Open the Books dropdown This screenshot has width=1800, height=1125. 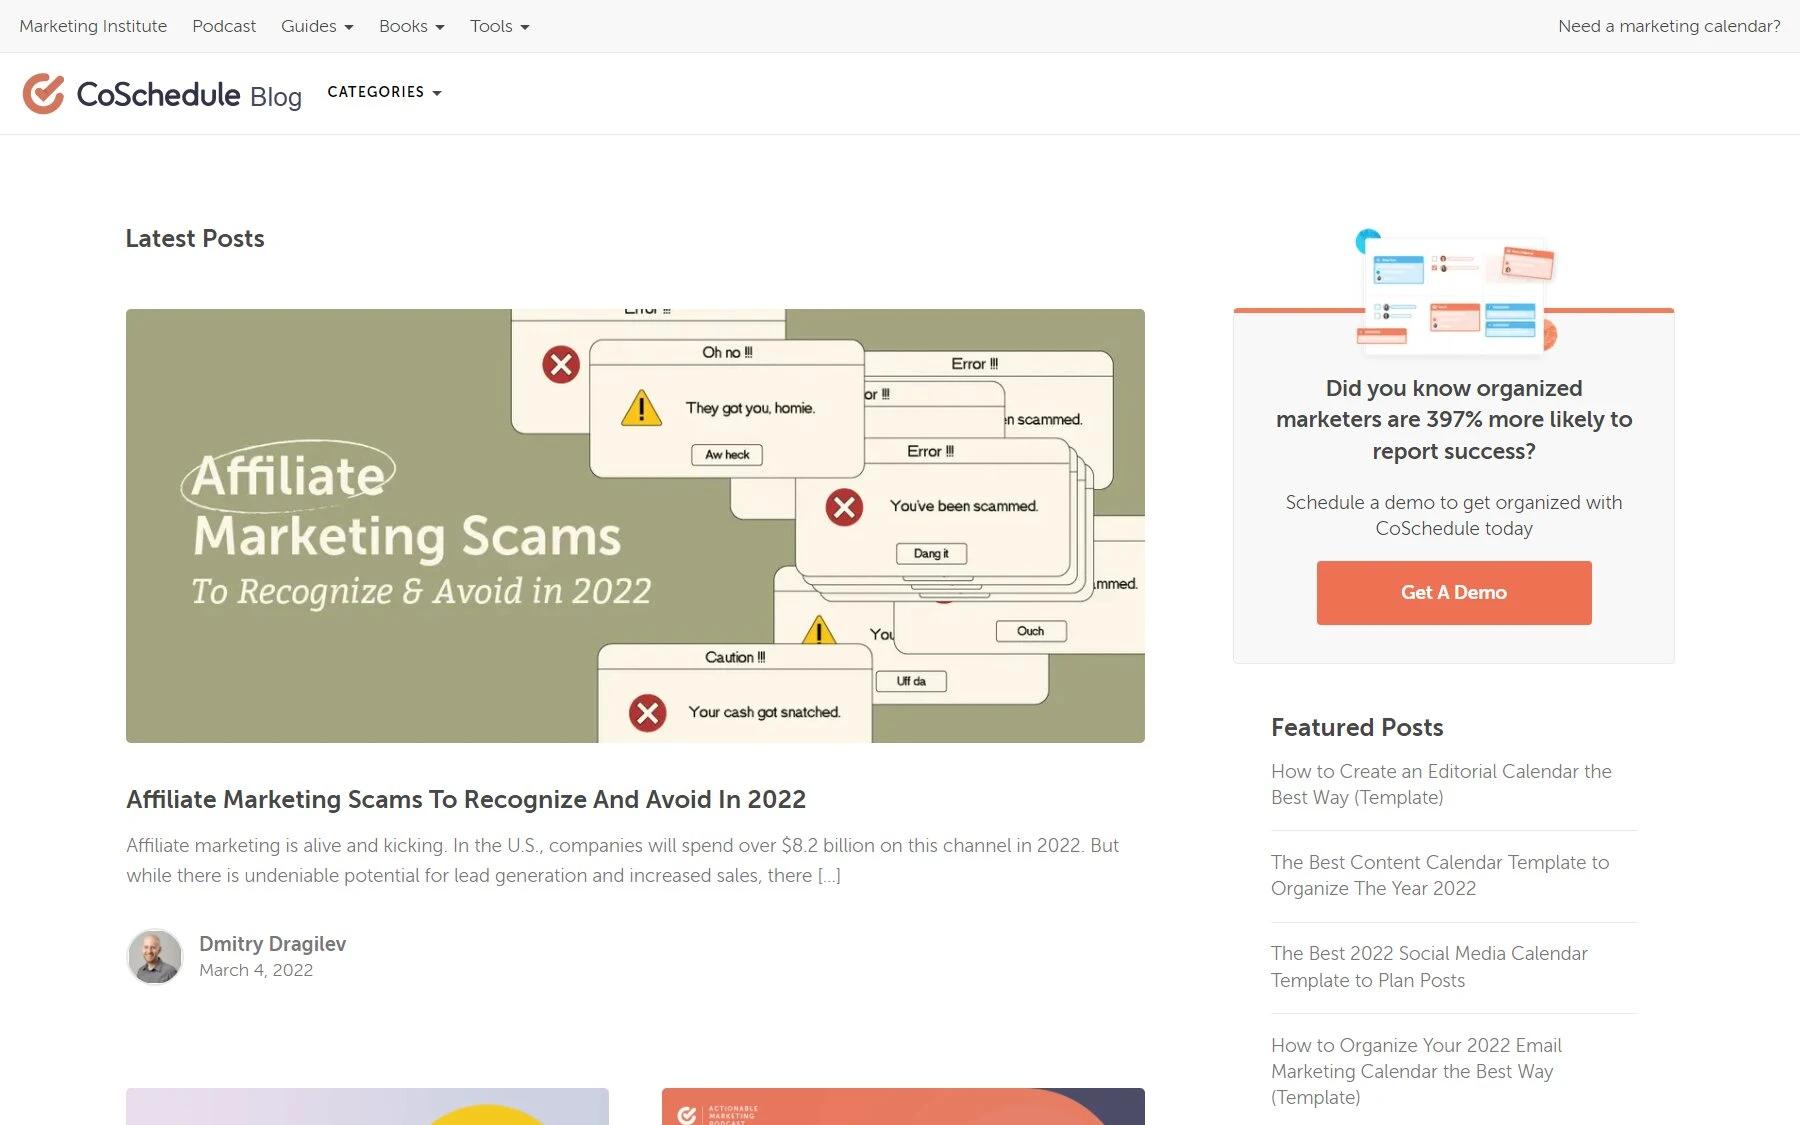[x=411, y=26]
